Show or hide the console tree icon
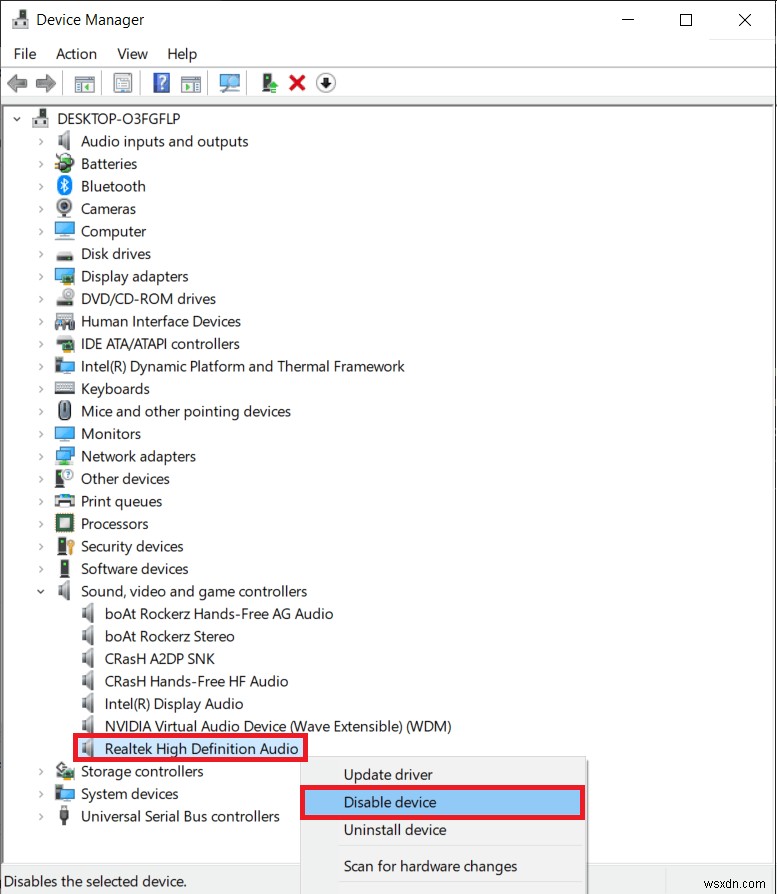The width and height of the screenshot is (777, 894). (x=85, y=84)
